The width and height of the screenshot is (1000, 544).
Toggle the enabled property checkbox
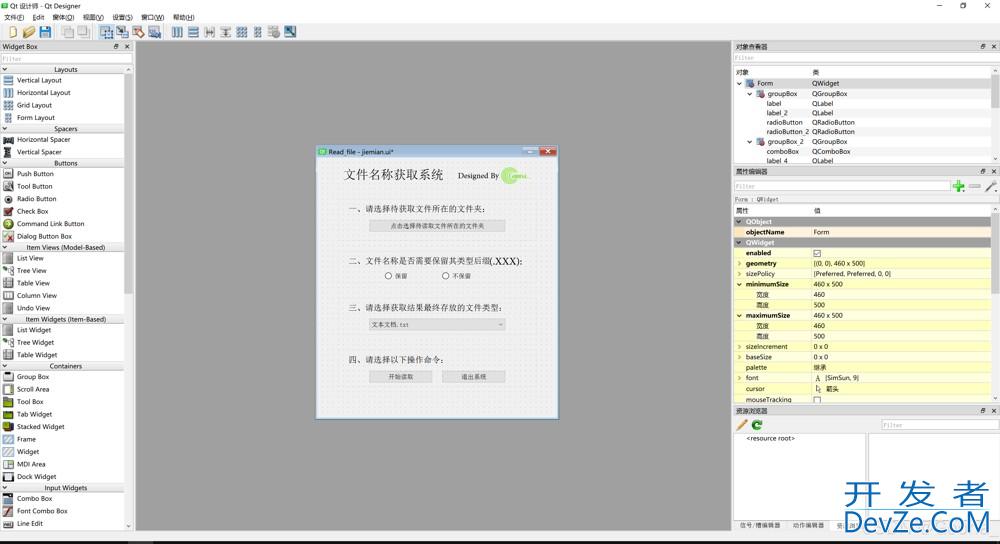[x=817, y=253]
